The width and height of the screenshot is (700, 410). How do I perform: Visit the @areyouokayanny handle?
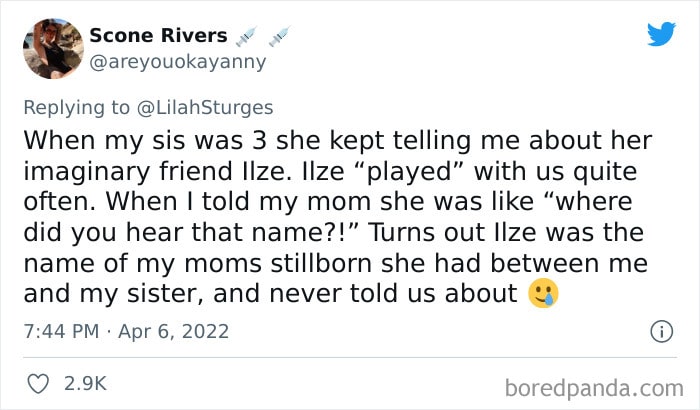point(178,62)
